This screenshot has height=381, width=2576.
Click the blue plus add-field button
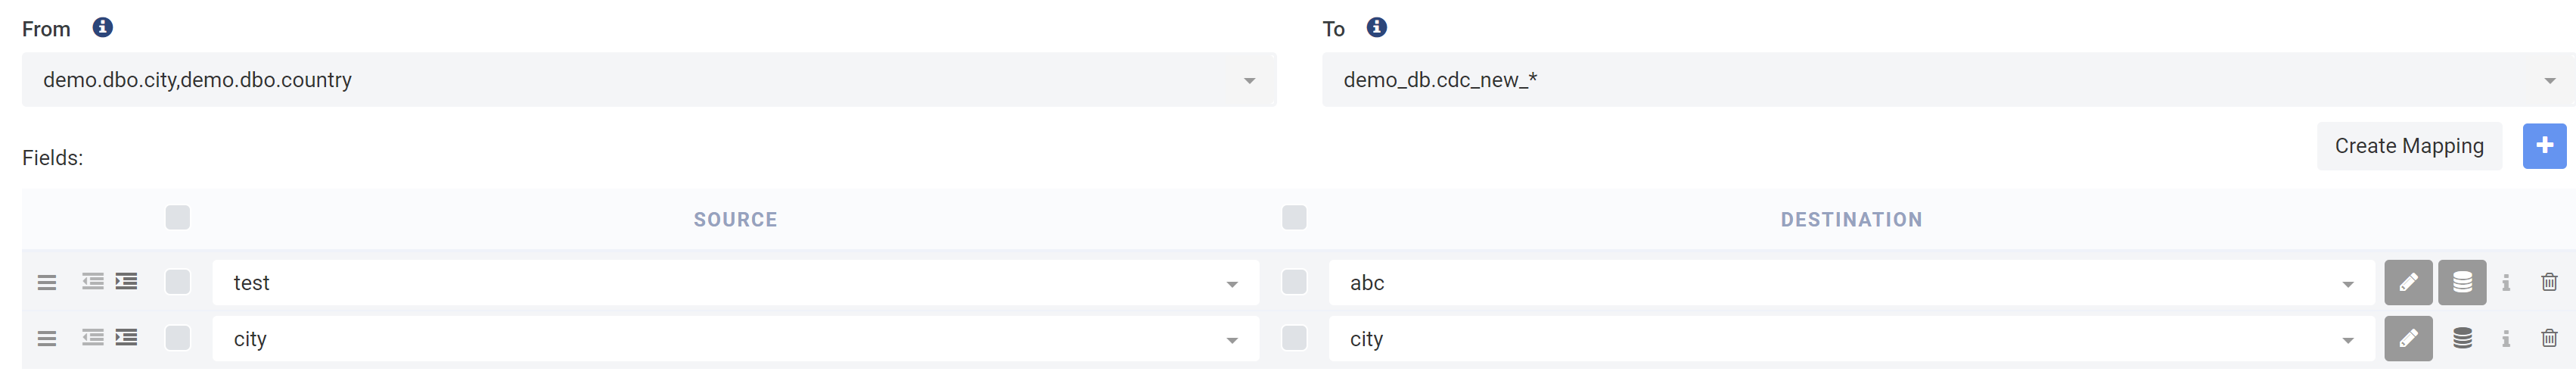pyautogui.click(x=2544, y=146)
